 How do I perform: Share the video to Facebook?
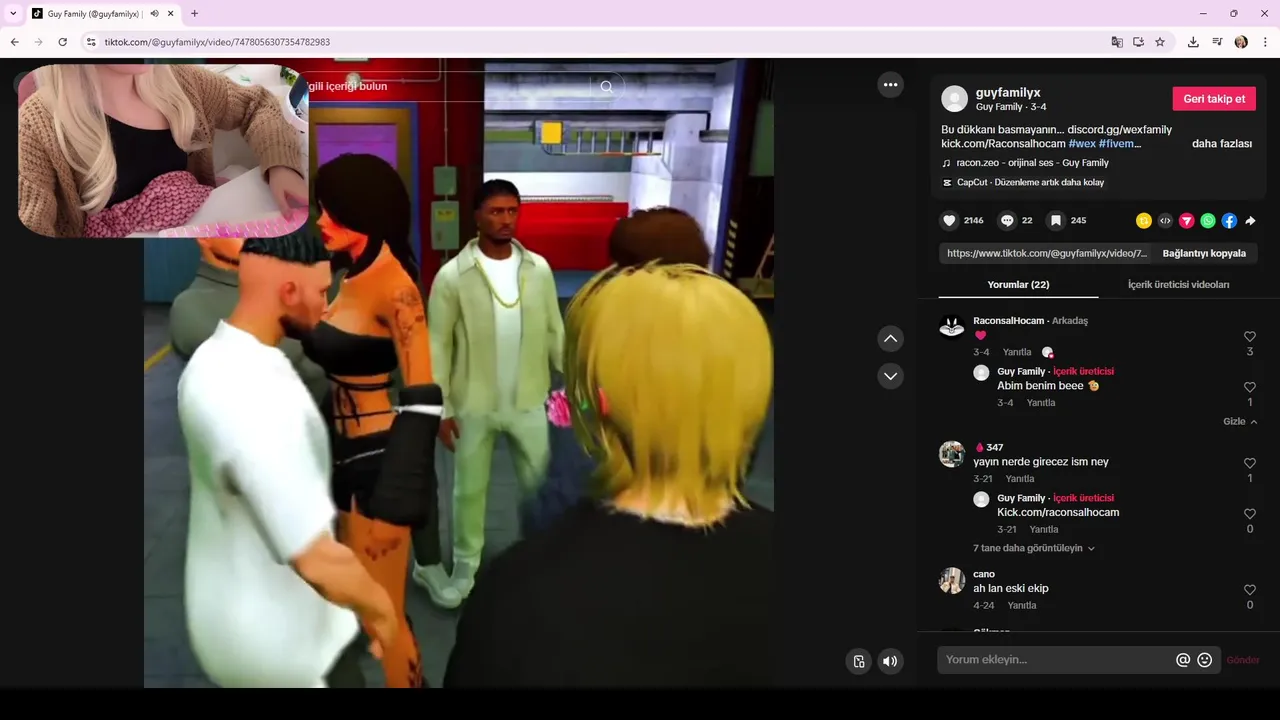tap(1229, 221)
